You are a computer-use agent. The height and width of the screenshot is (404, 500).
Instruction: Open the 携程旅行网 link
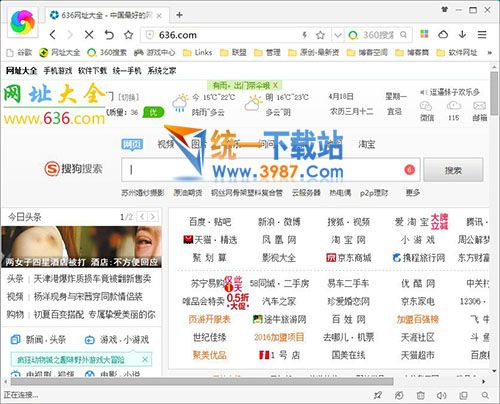(x=419, y=257)
